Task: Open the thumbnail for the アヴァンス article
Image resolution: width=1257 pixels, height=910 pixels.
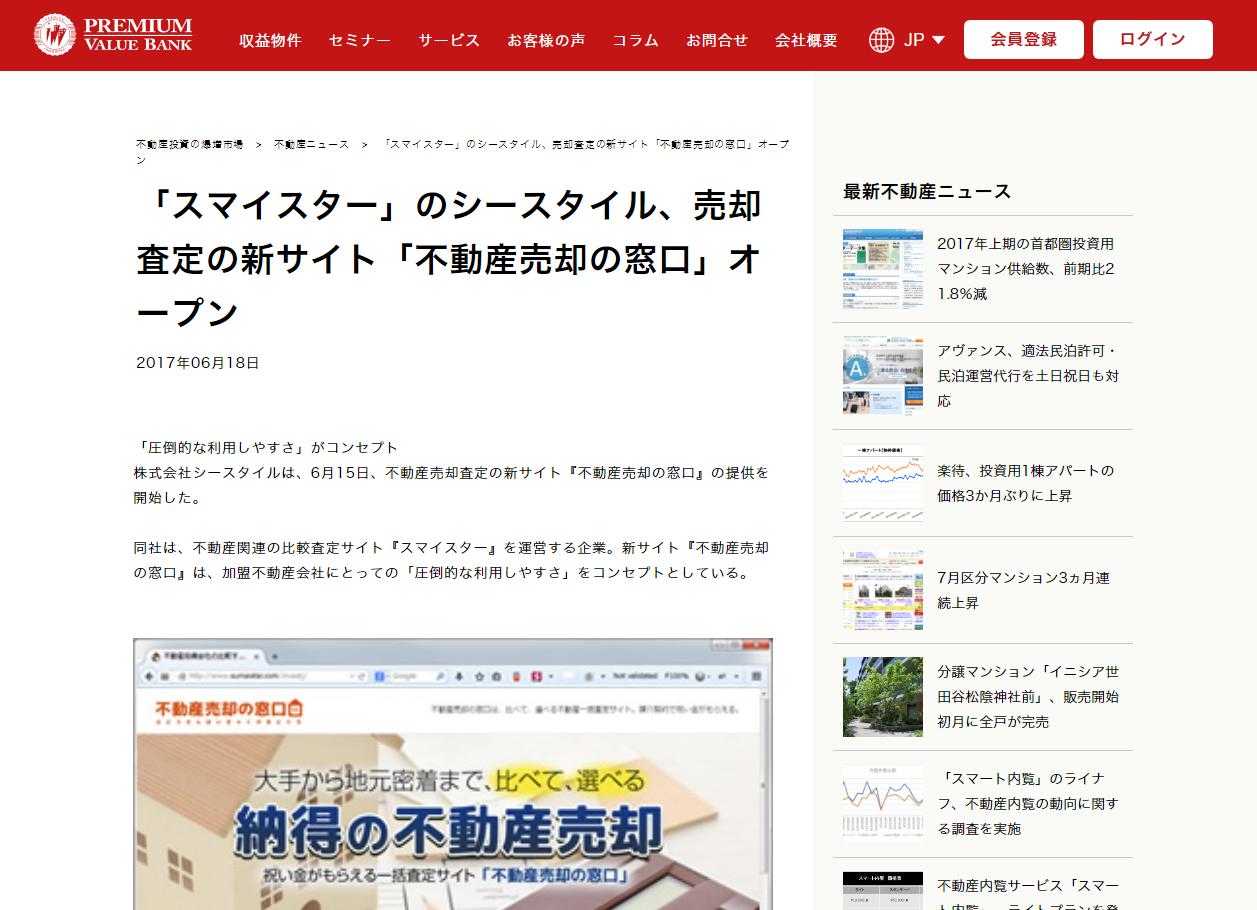Action: tap(883, 376)
